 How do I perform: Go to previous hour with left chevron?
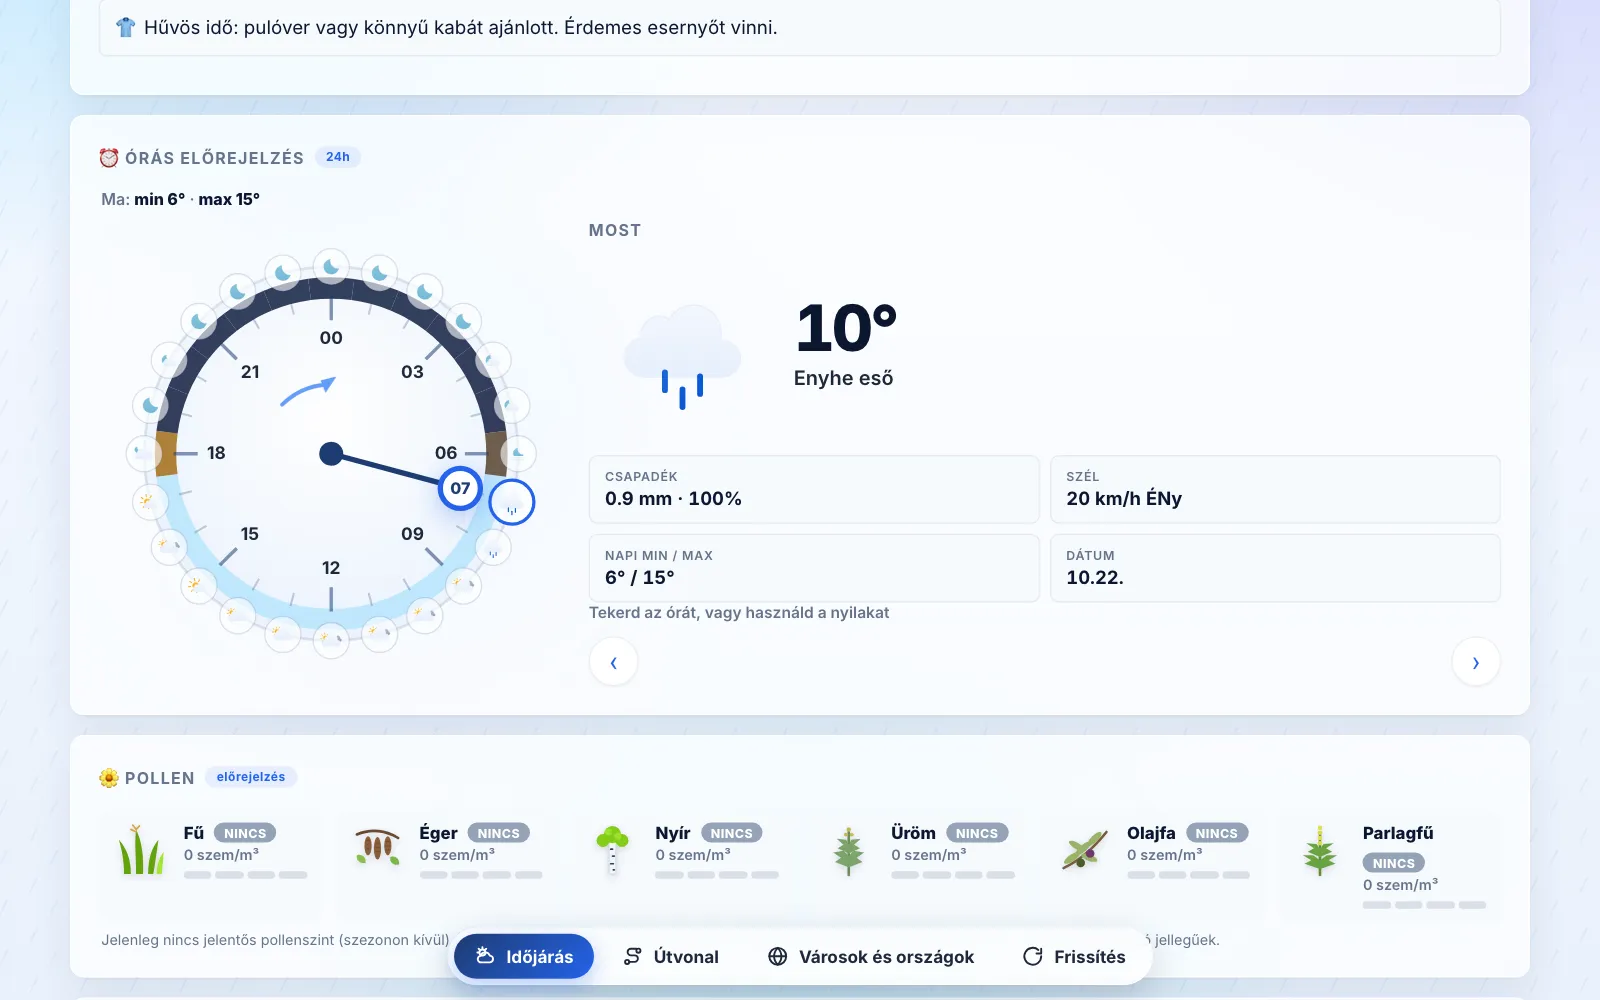point(614,662)
